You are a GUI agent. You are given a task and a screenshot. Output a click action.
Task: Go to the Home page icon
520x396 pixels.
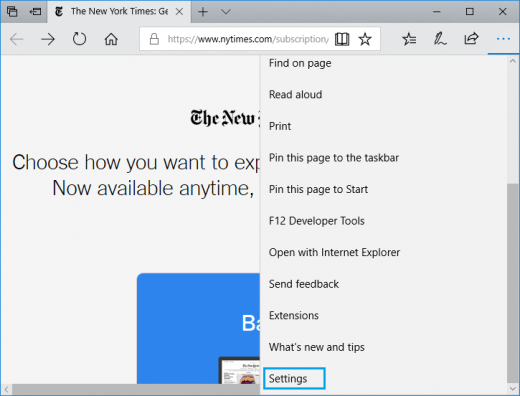pyautogui.click(x=111, y=39)
